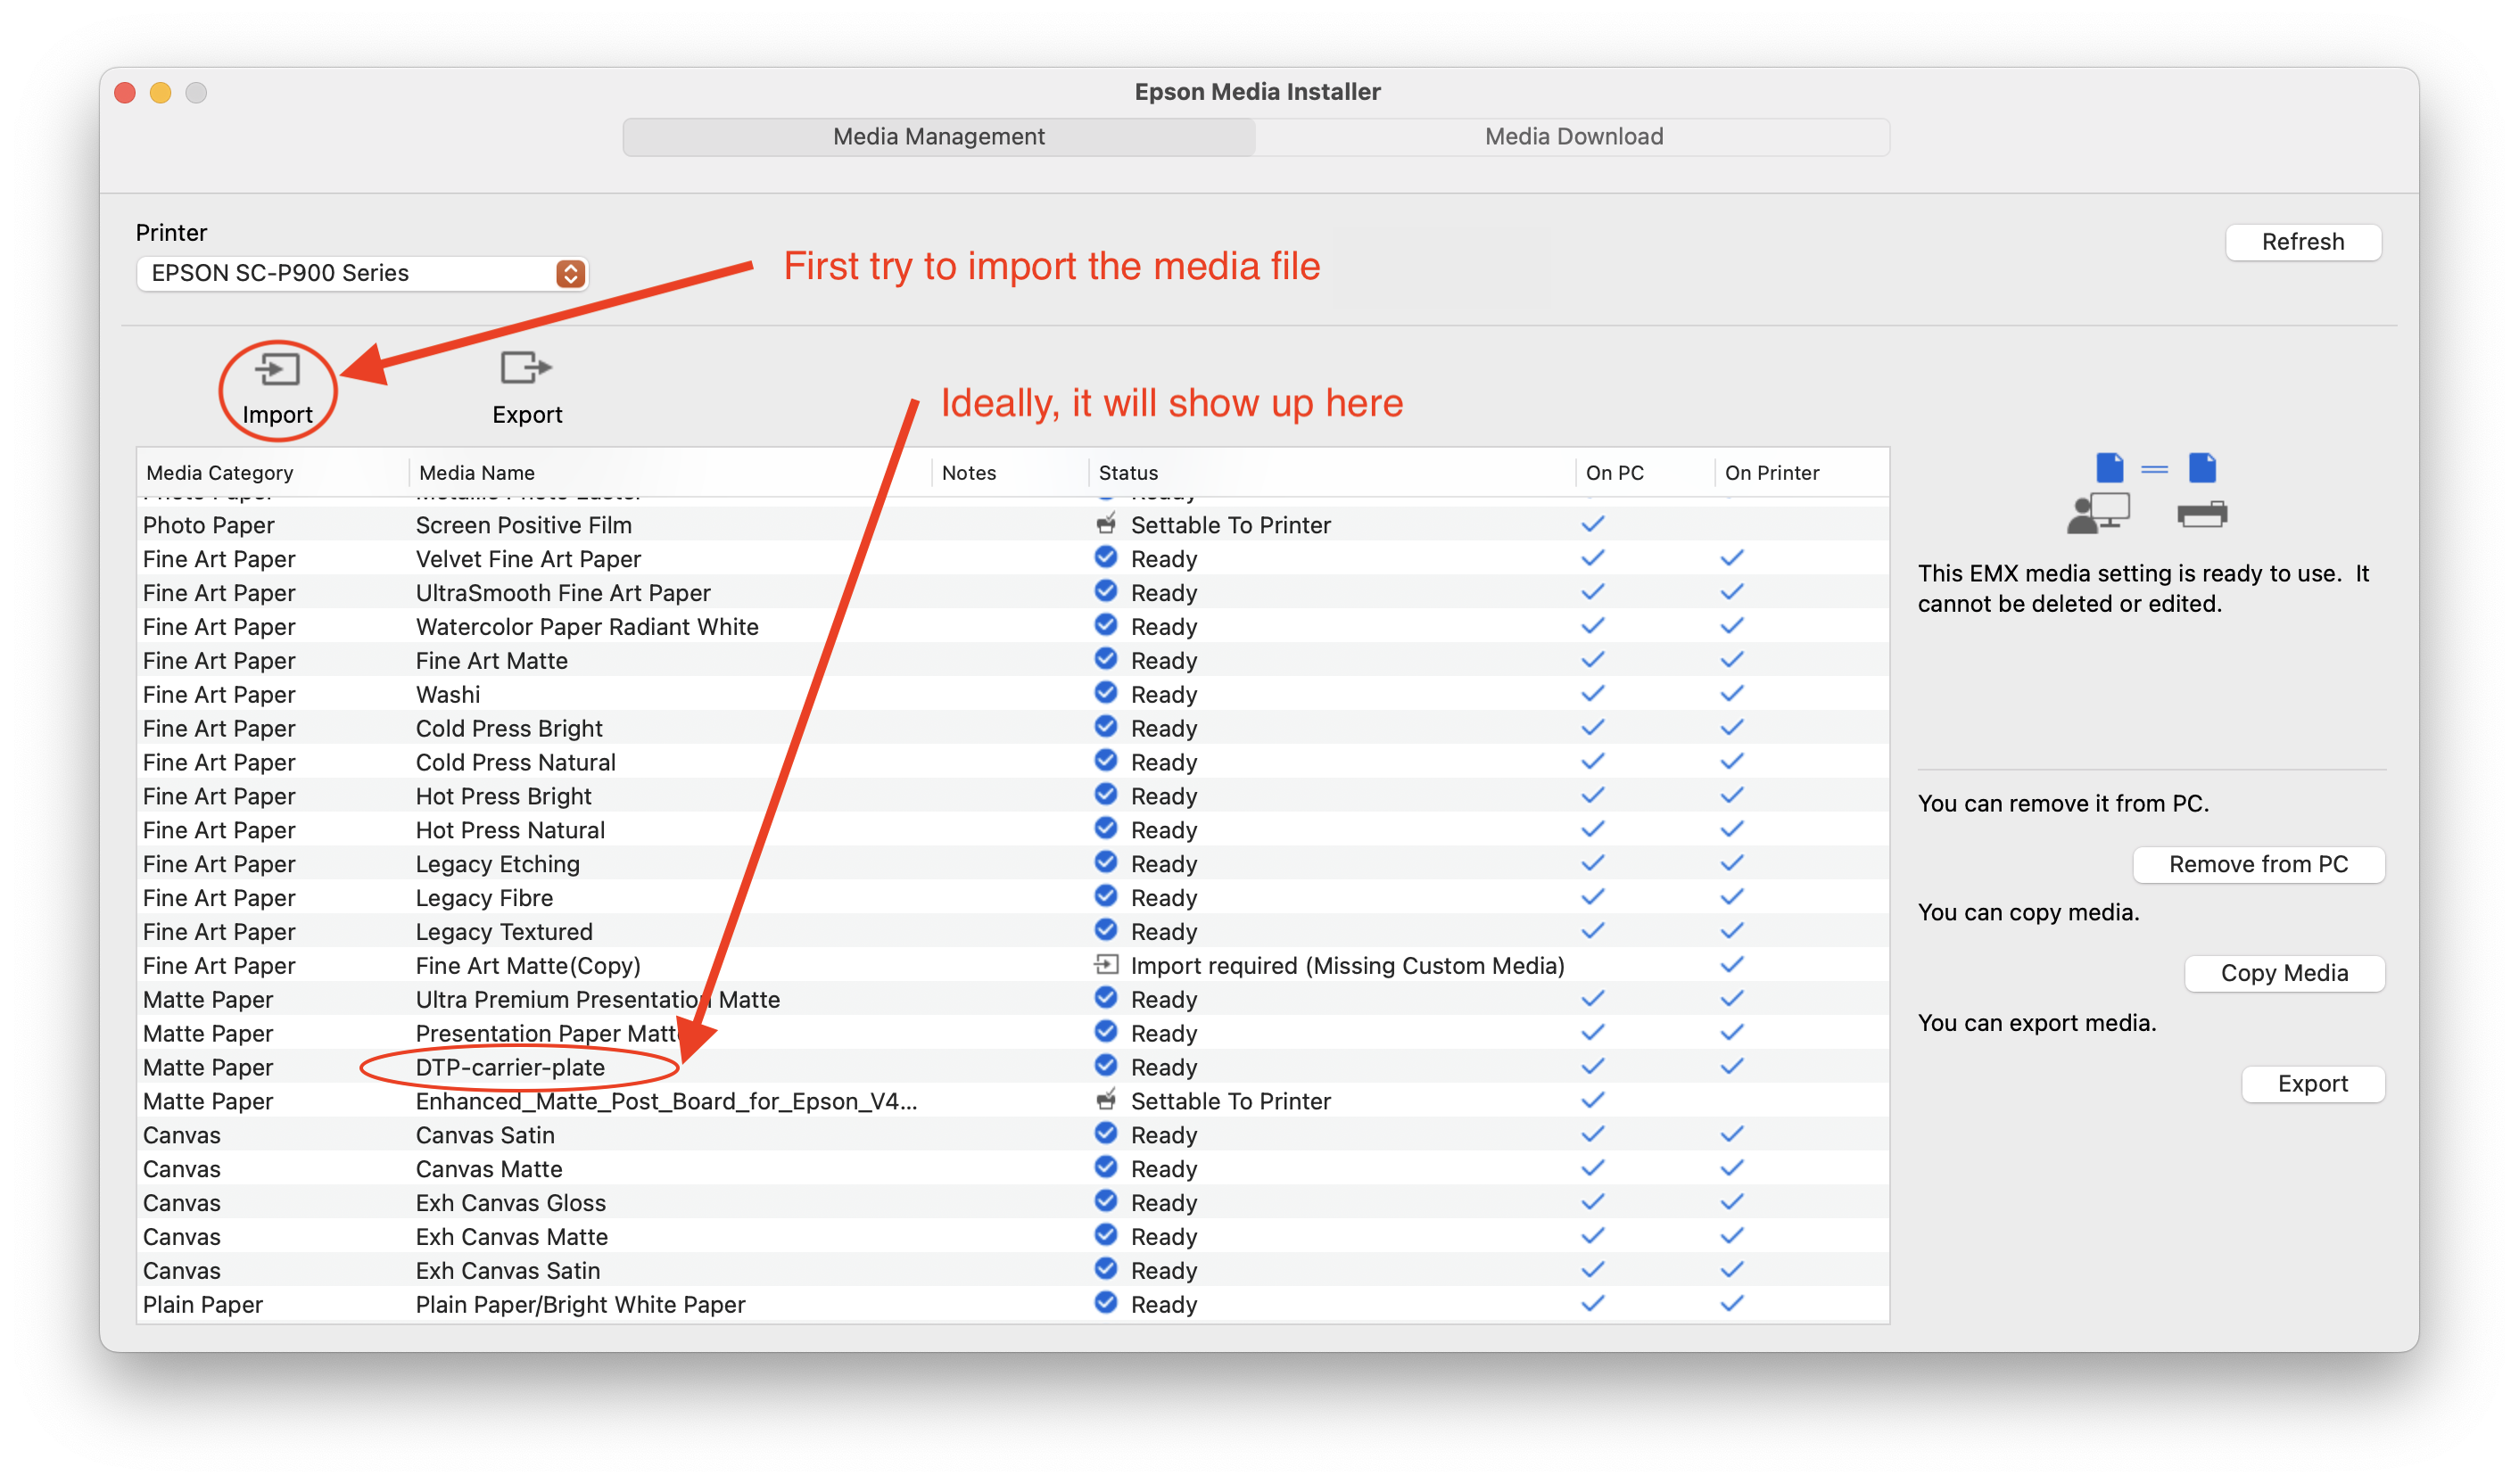Screen dimensions: 2519x1484
Task: Select Legacy Fibre media
Action: click(1012, 898)
